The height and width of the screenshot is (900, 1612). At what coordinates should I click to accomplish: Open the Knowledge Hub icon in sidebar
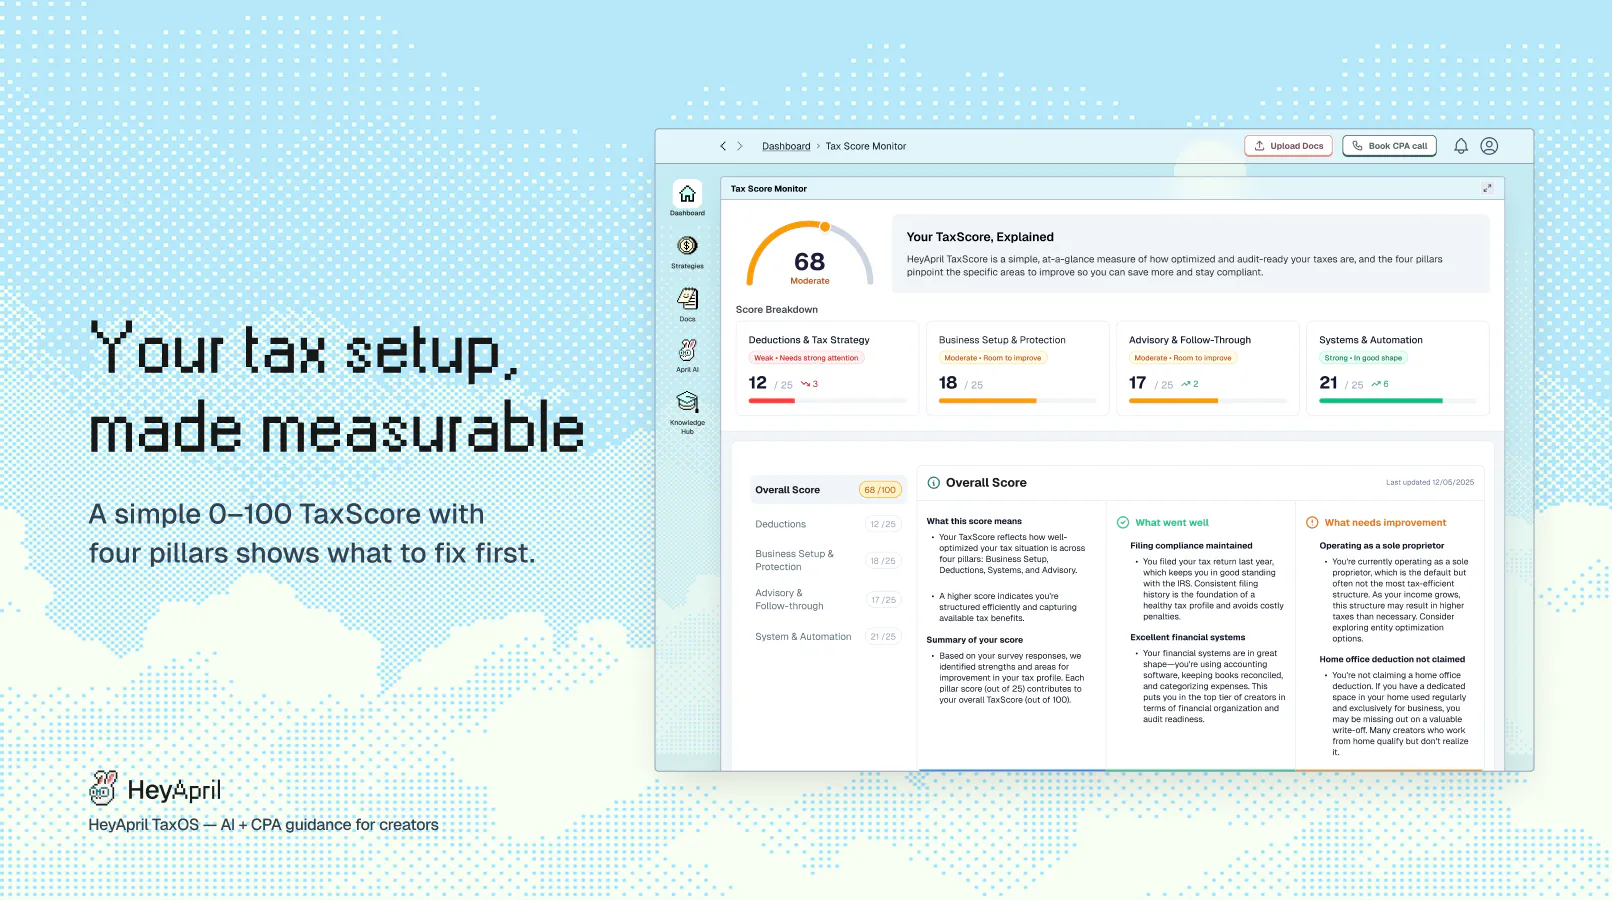pos(687,402)
